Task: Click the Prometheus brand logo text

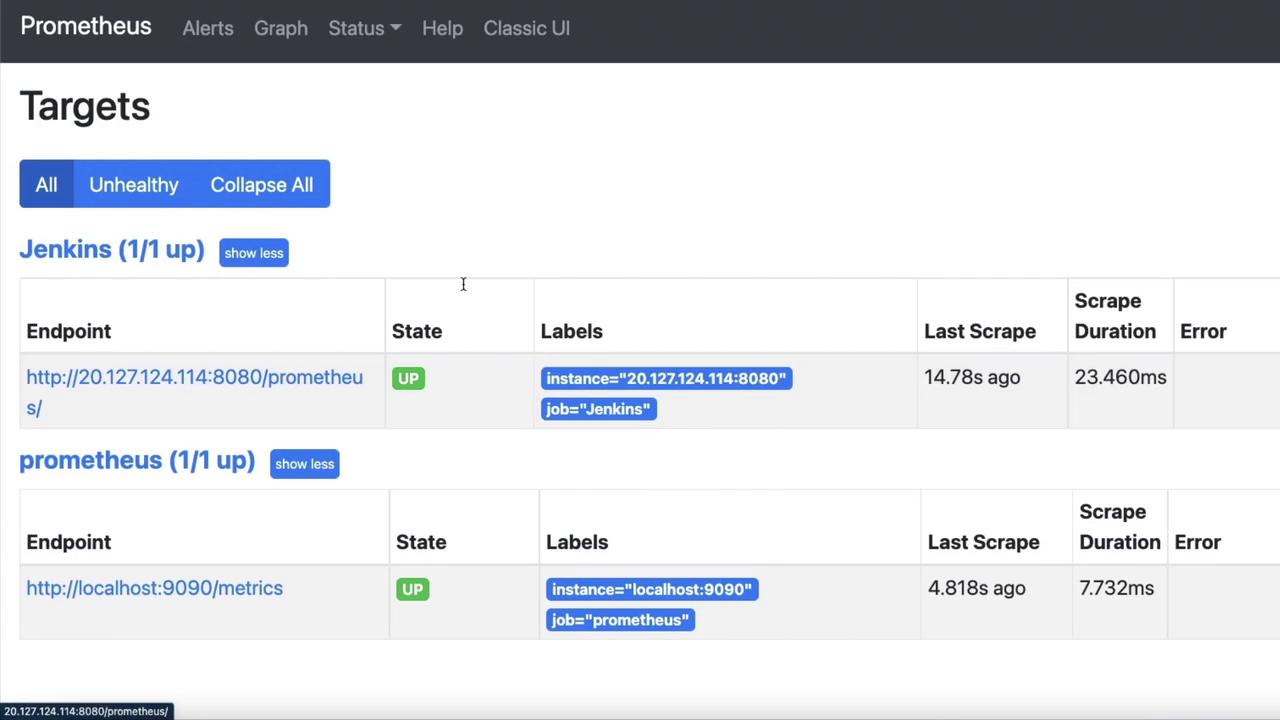Action: click(x=86, y=26)
